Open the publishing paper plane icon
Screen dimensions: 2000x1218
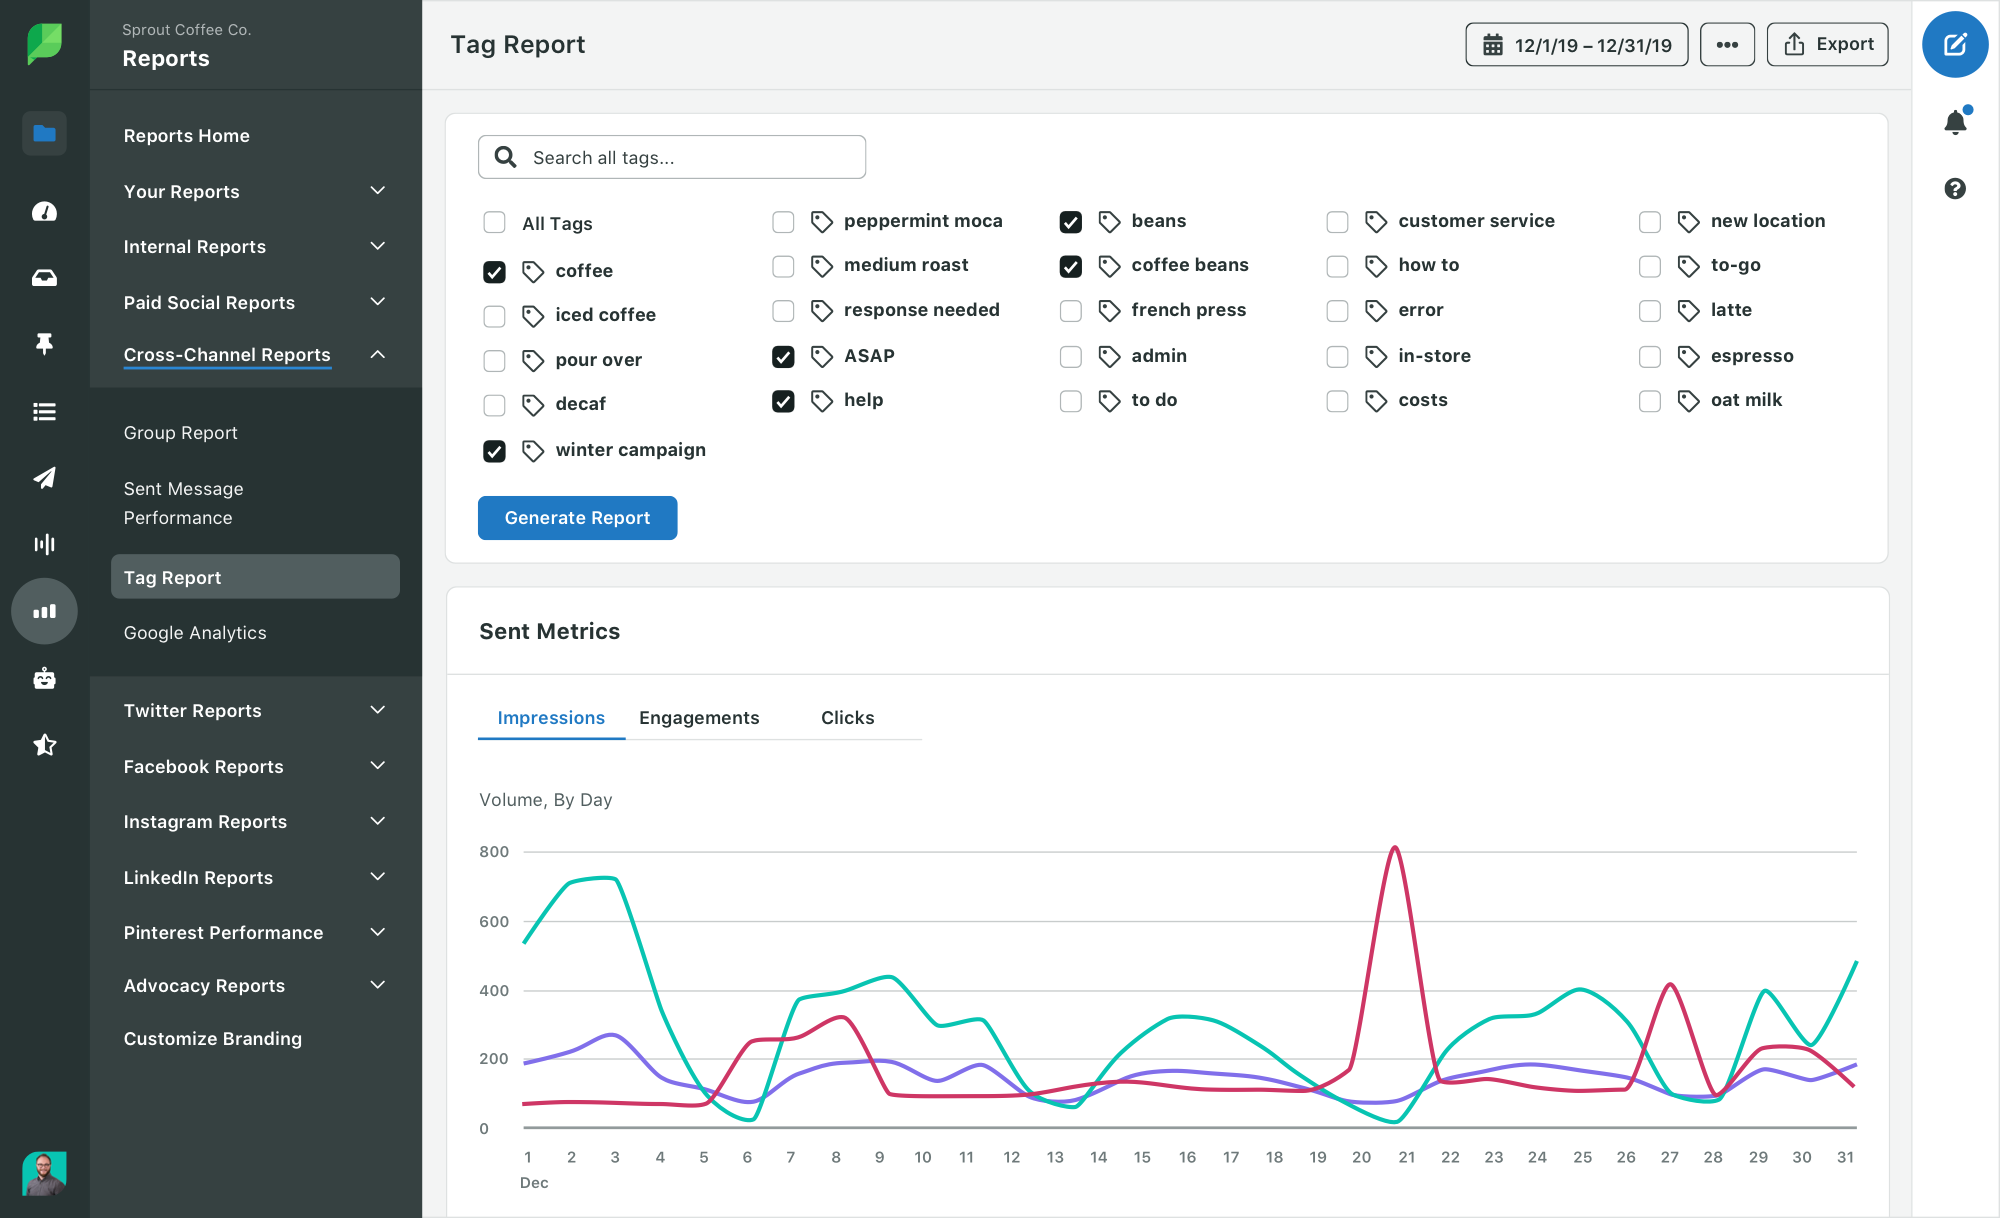(44, 478)
